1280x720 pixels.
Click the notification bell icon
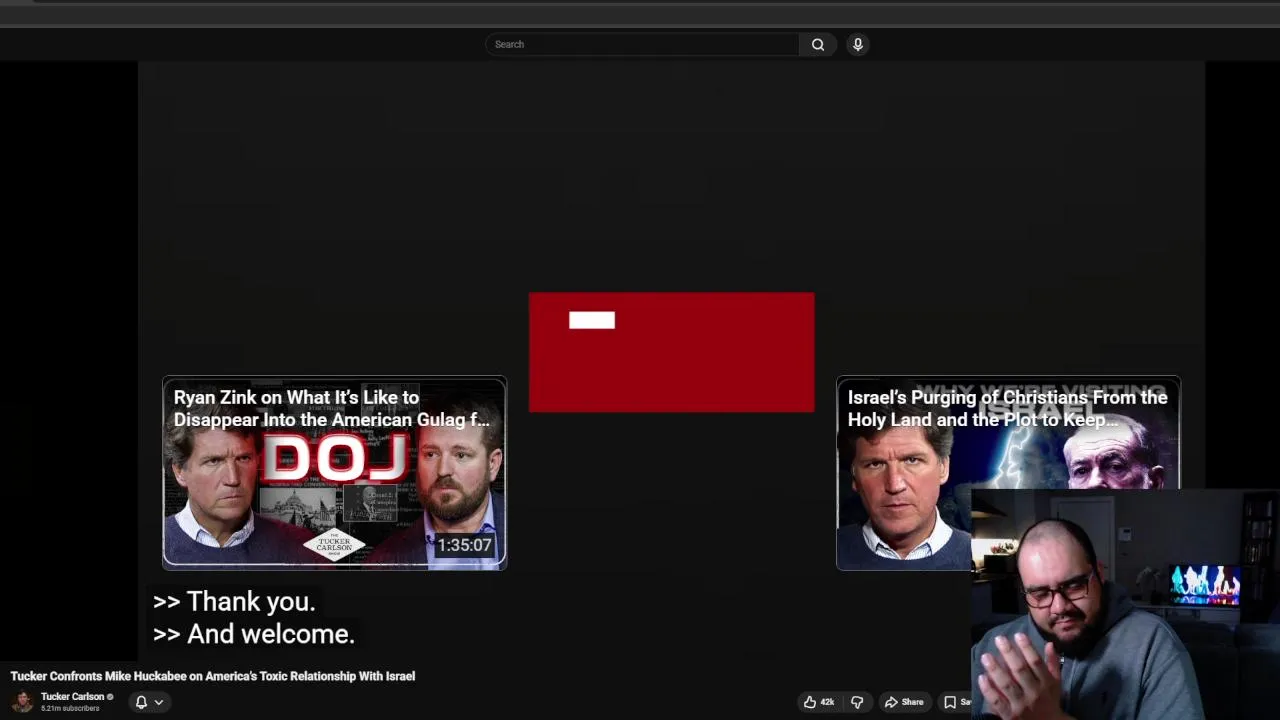point(141,702)
